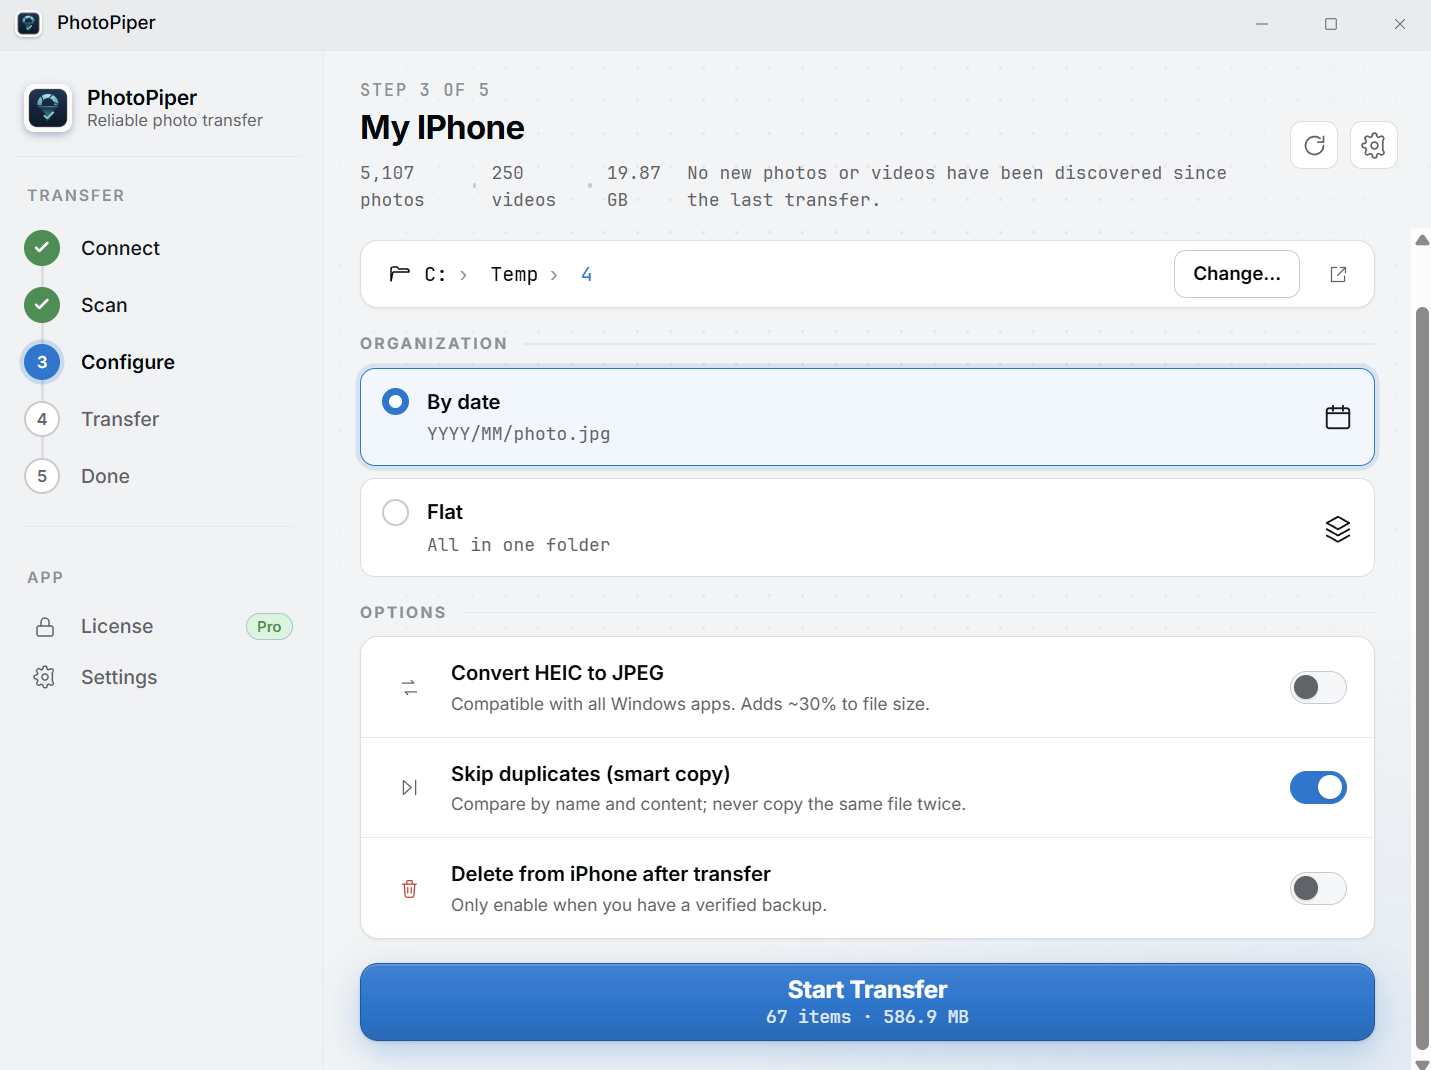
Task: Open the Transfer step
Action: point(120,419)
